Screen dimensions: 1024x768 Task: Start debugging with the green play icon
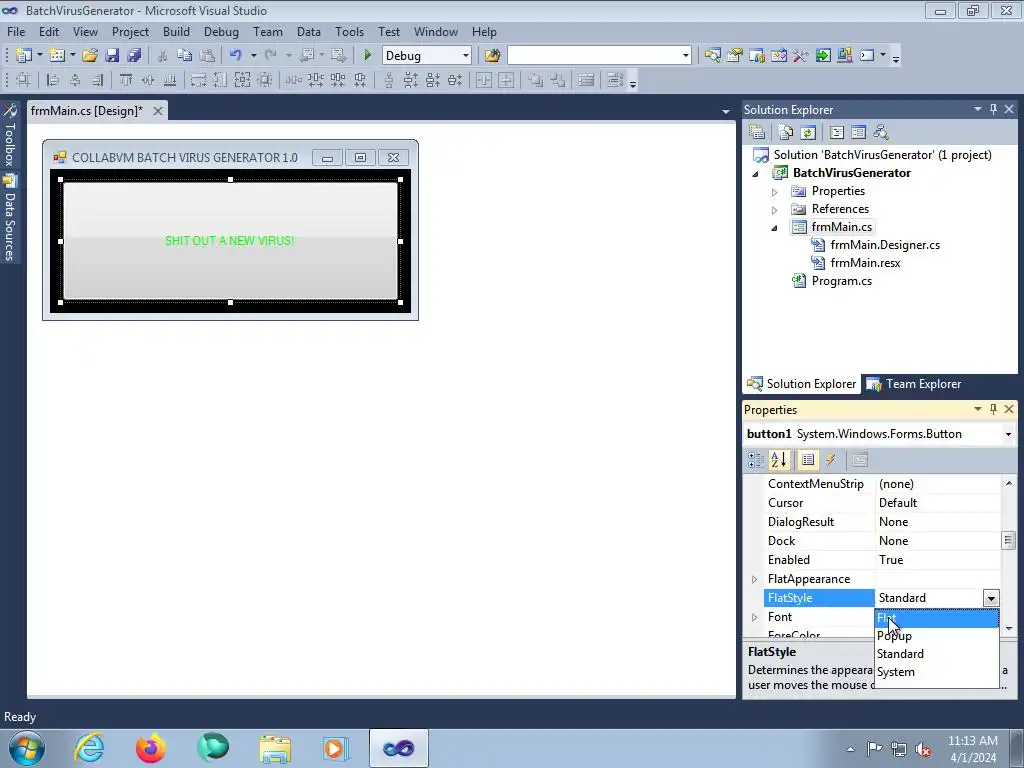[367, 56]
